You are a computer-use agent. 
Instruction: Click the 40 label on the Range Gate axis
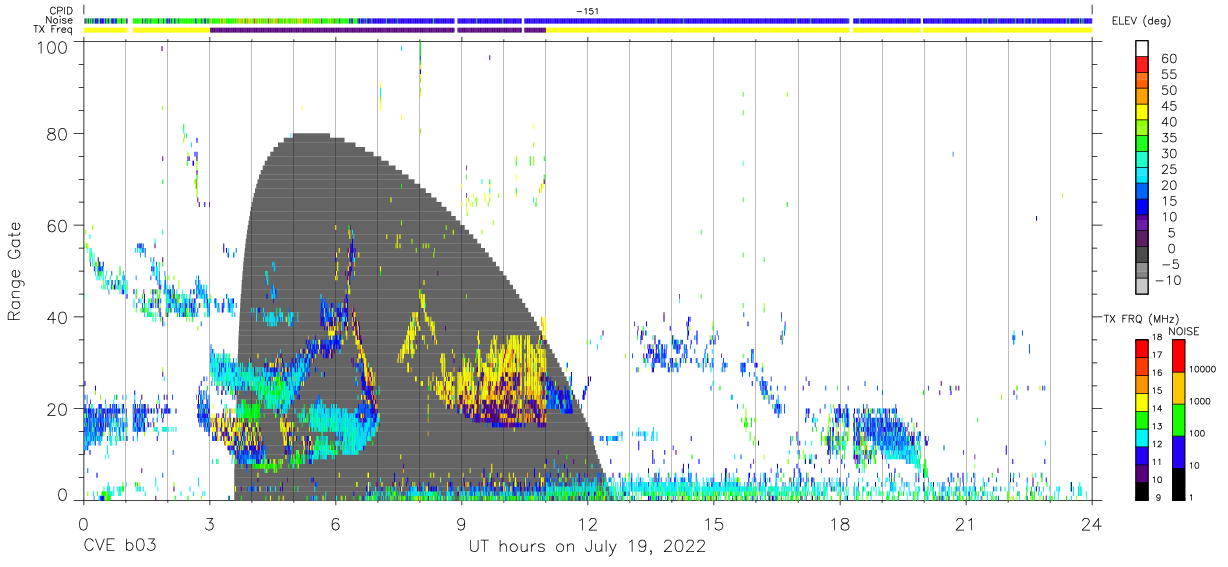tap(57, 317)
